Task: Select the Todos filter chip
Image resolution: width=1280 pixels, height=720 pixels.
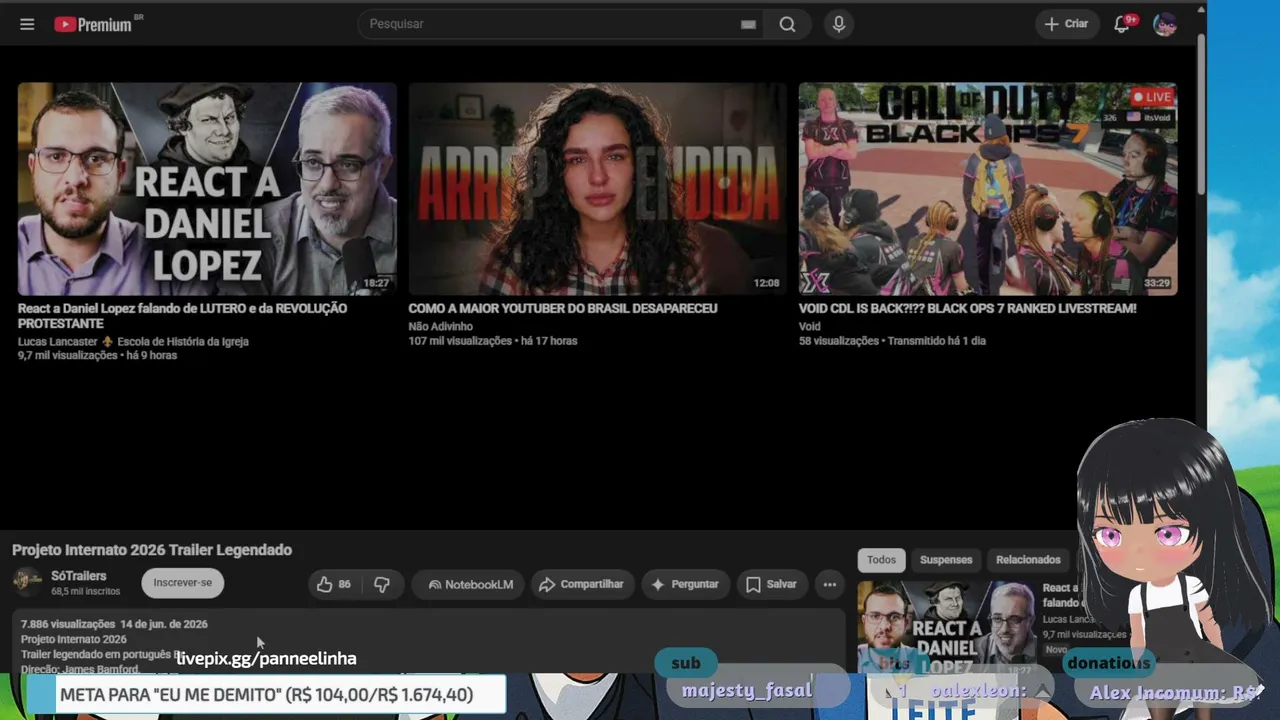Action: [881, 560]
